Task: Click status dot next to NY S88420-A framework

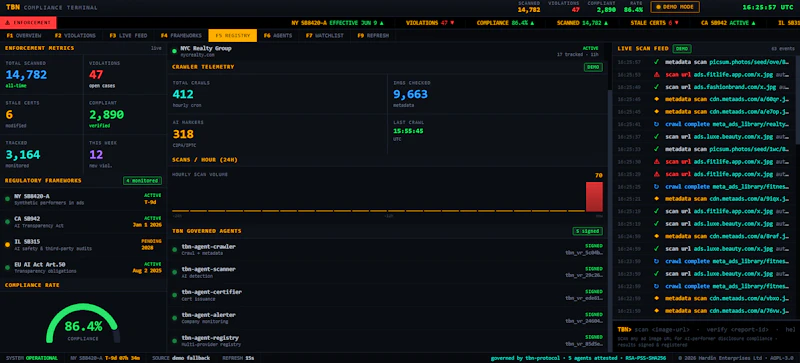Action: coord(7,199)
